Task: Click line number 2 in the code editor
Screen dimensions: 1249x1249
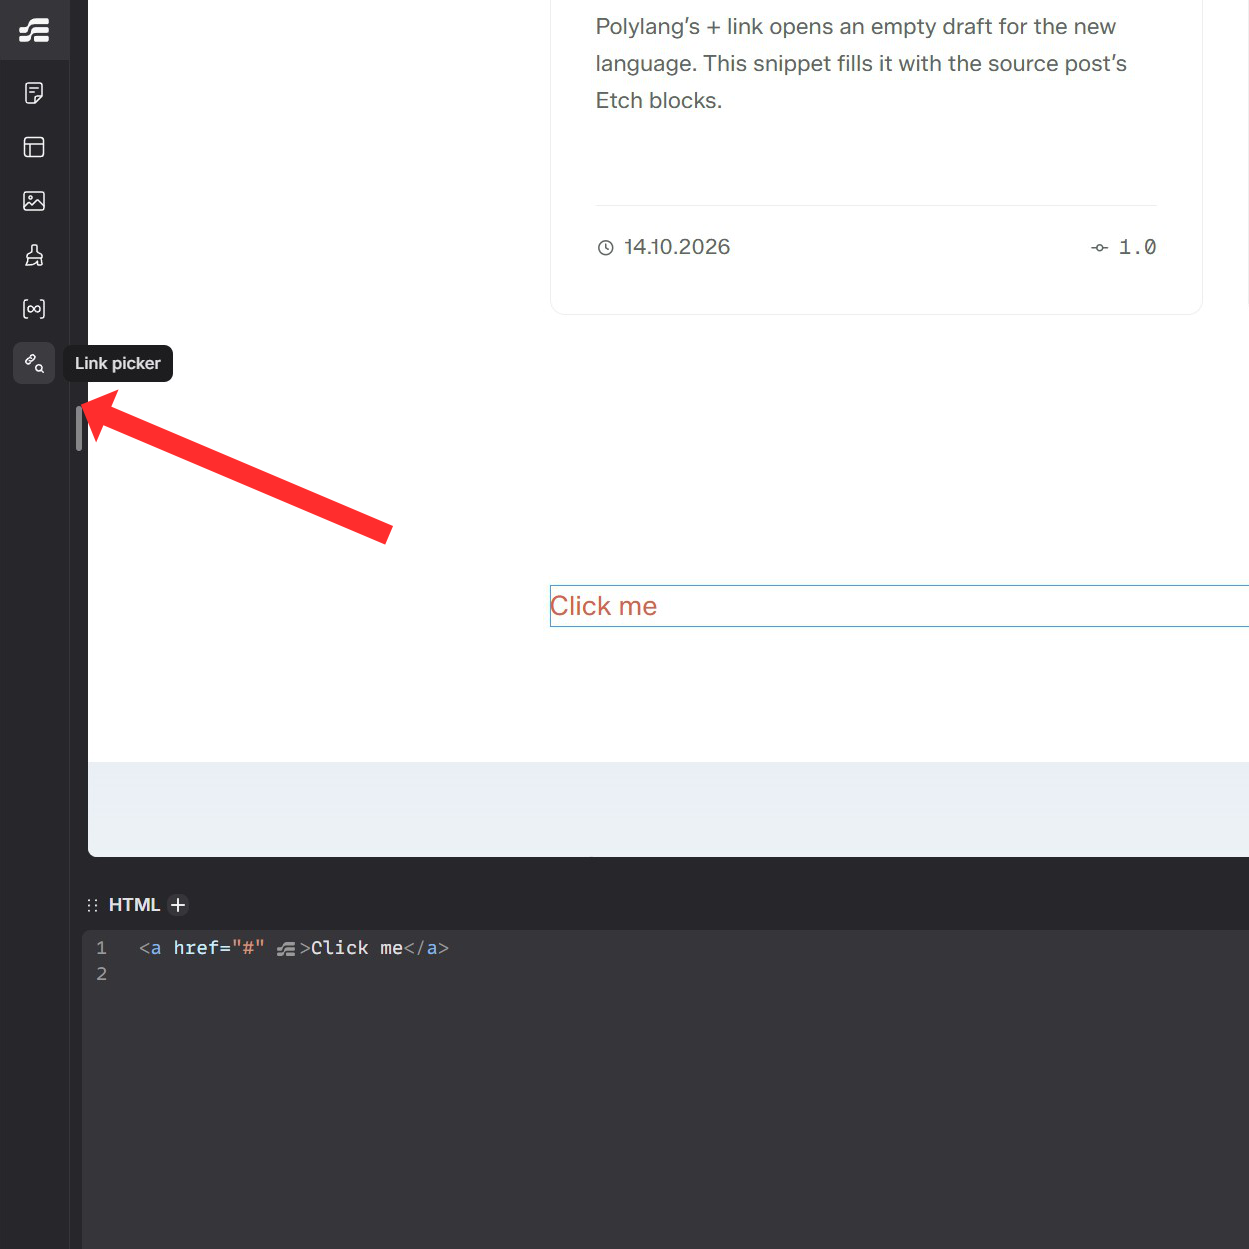Action: 101,974
